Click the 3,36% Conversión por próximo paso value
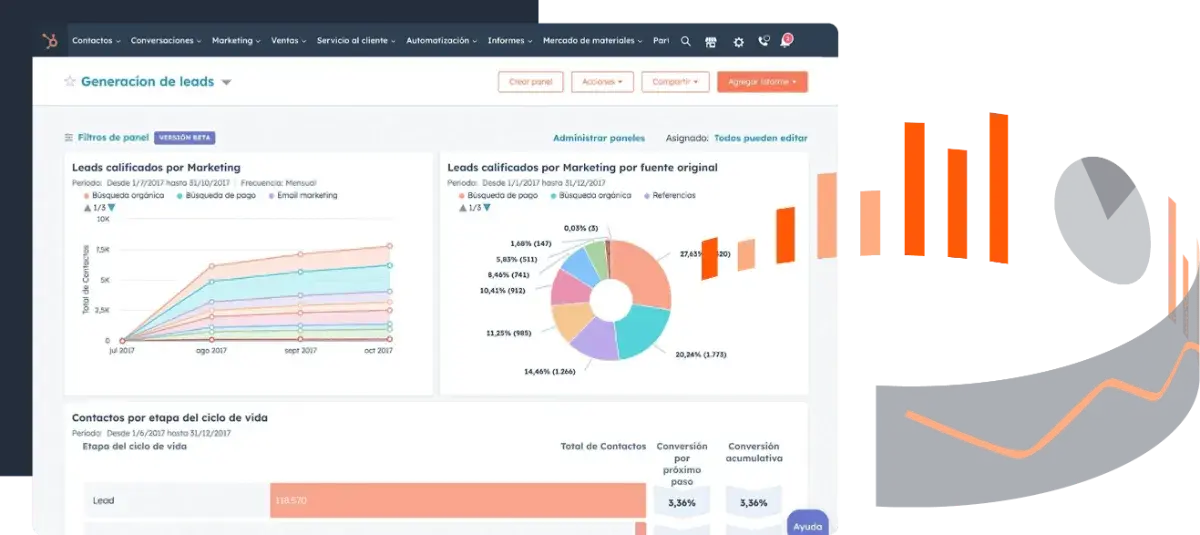The image size is (1200, 535). [x=681, y=503]
